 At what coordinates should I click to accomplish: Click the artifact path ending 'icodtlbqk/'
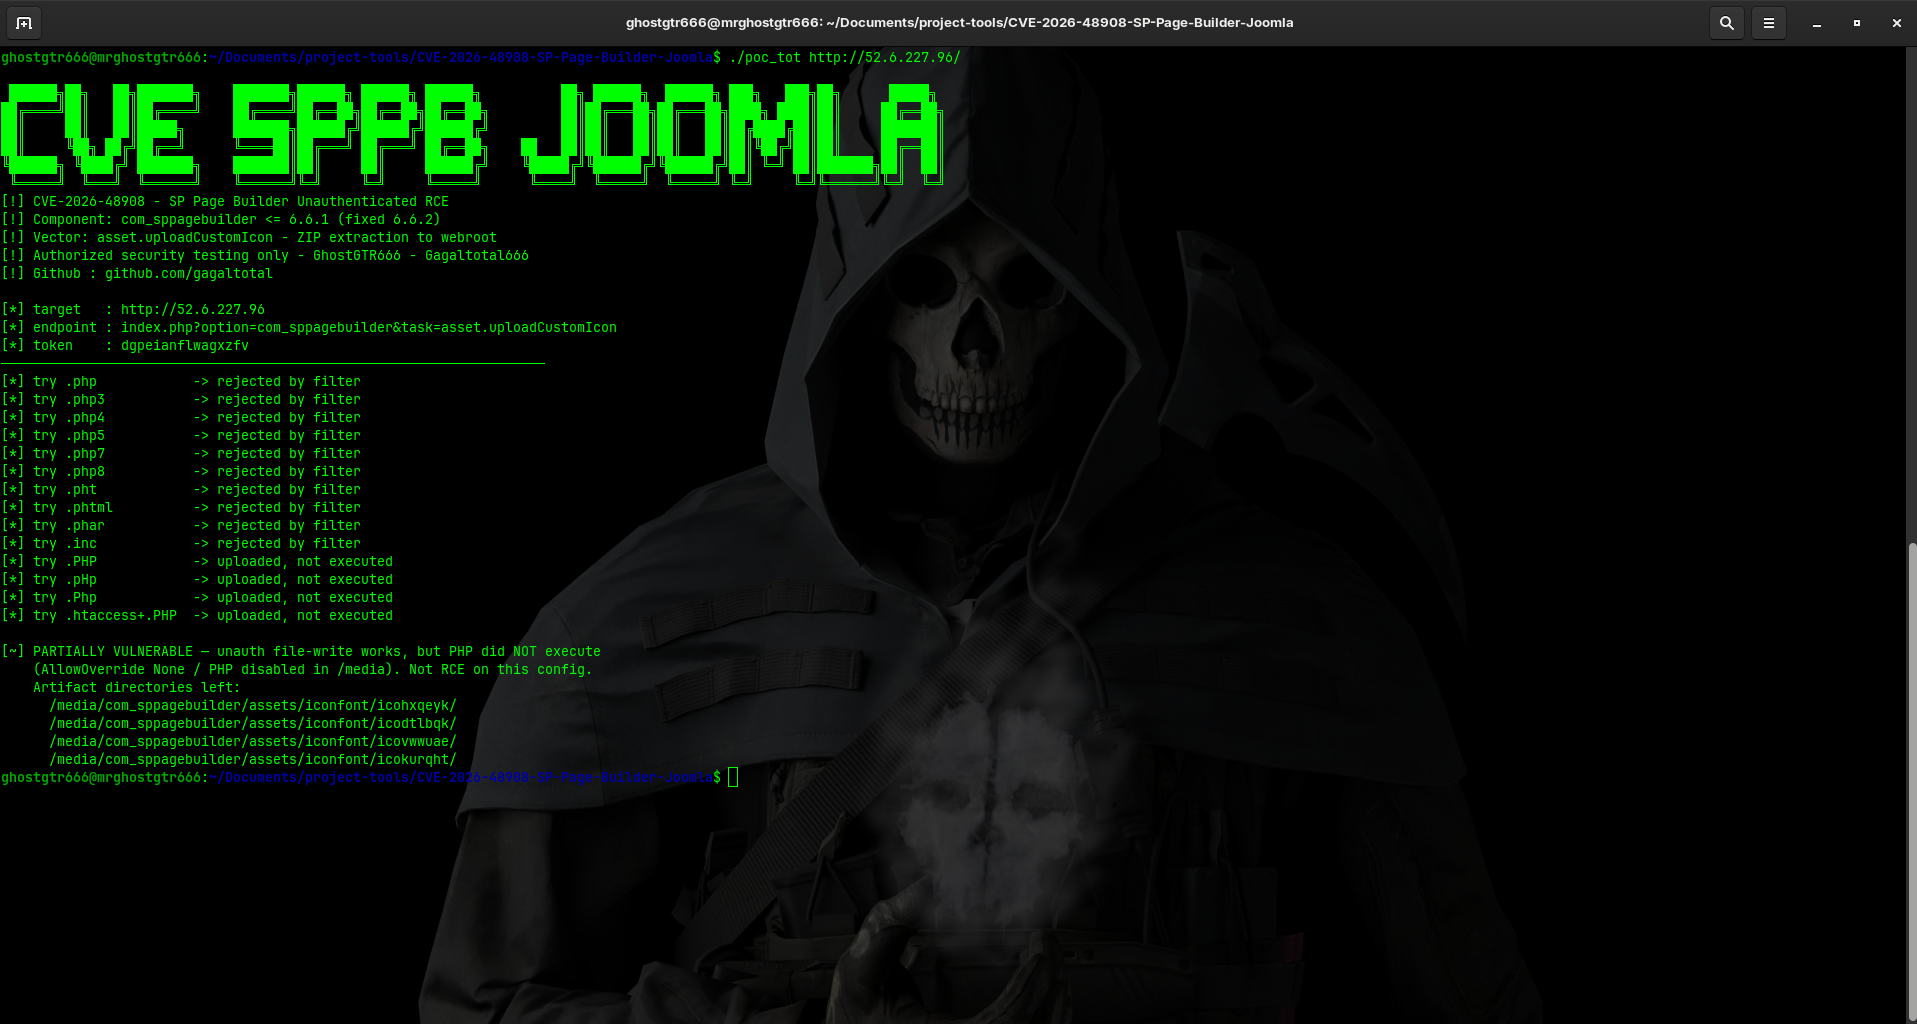[253, 724]
